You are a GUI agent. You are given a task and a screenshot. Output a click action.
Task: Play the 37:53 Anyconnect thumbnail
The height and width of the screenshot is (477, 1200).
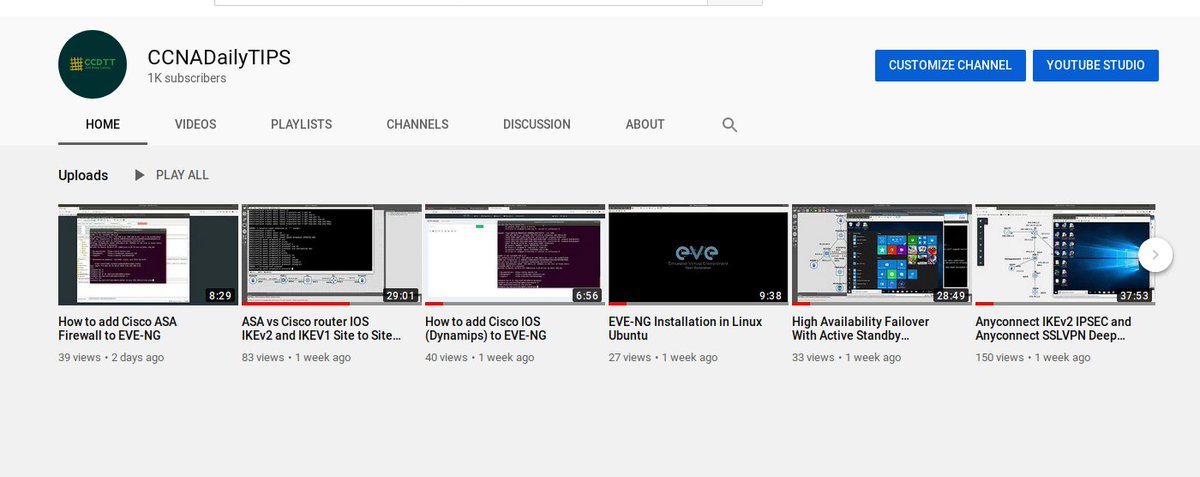[1065, 254]
